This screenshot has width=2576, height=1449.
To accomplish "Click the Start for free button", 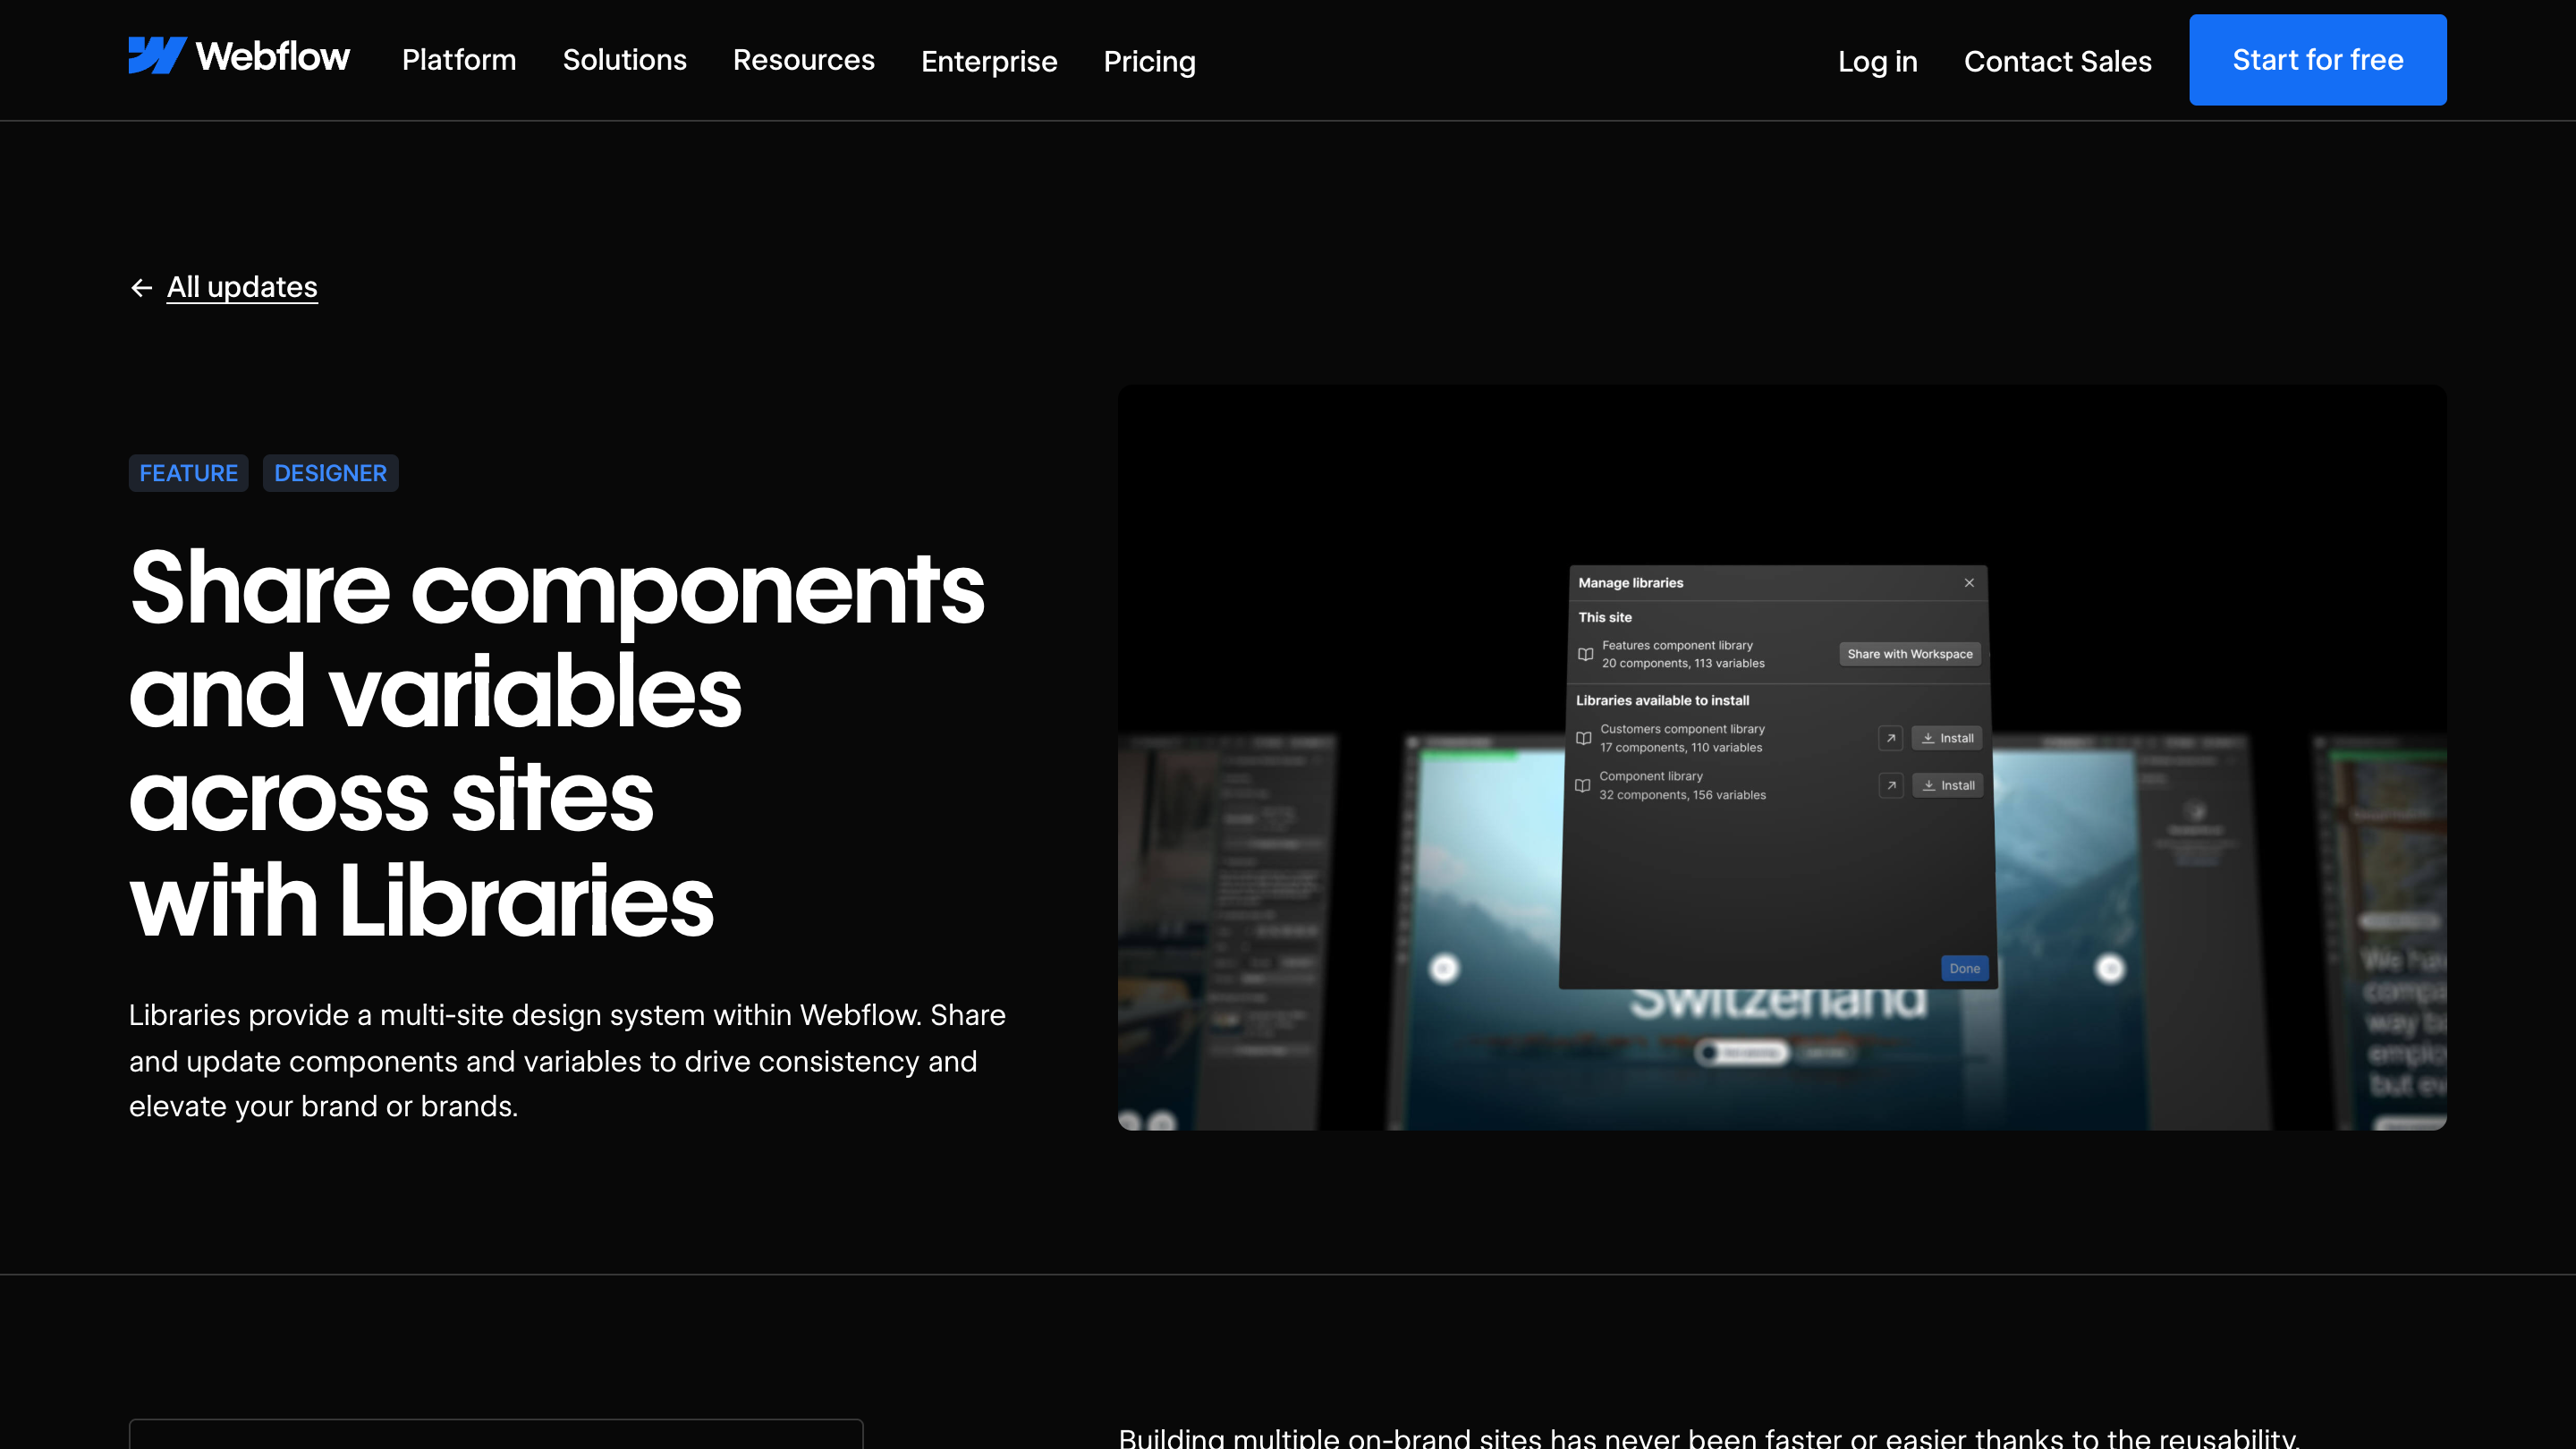I will 2318,60.
